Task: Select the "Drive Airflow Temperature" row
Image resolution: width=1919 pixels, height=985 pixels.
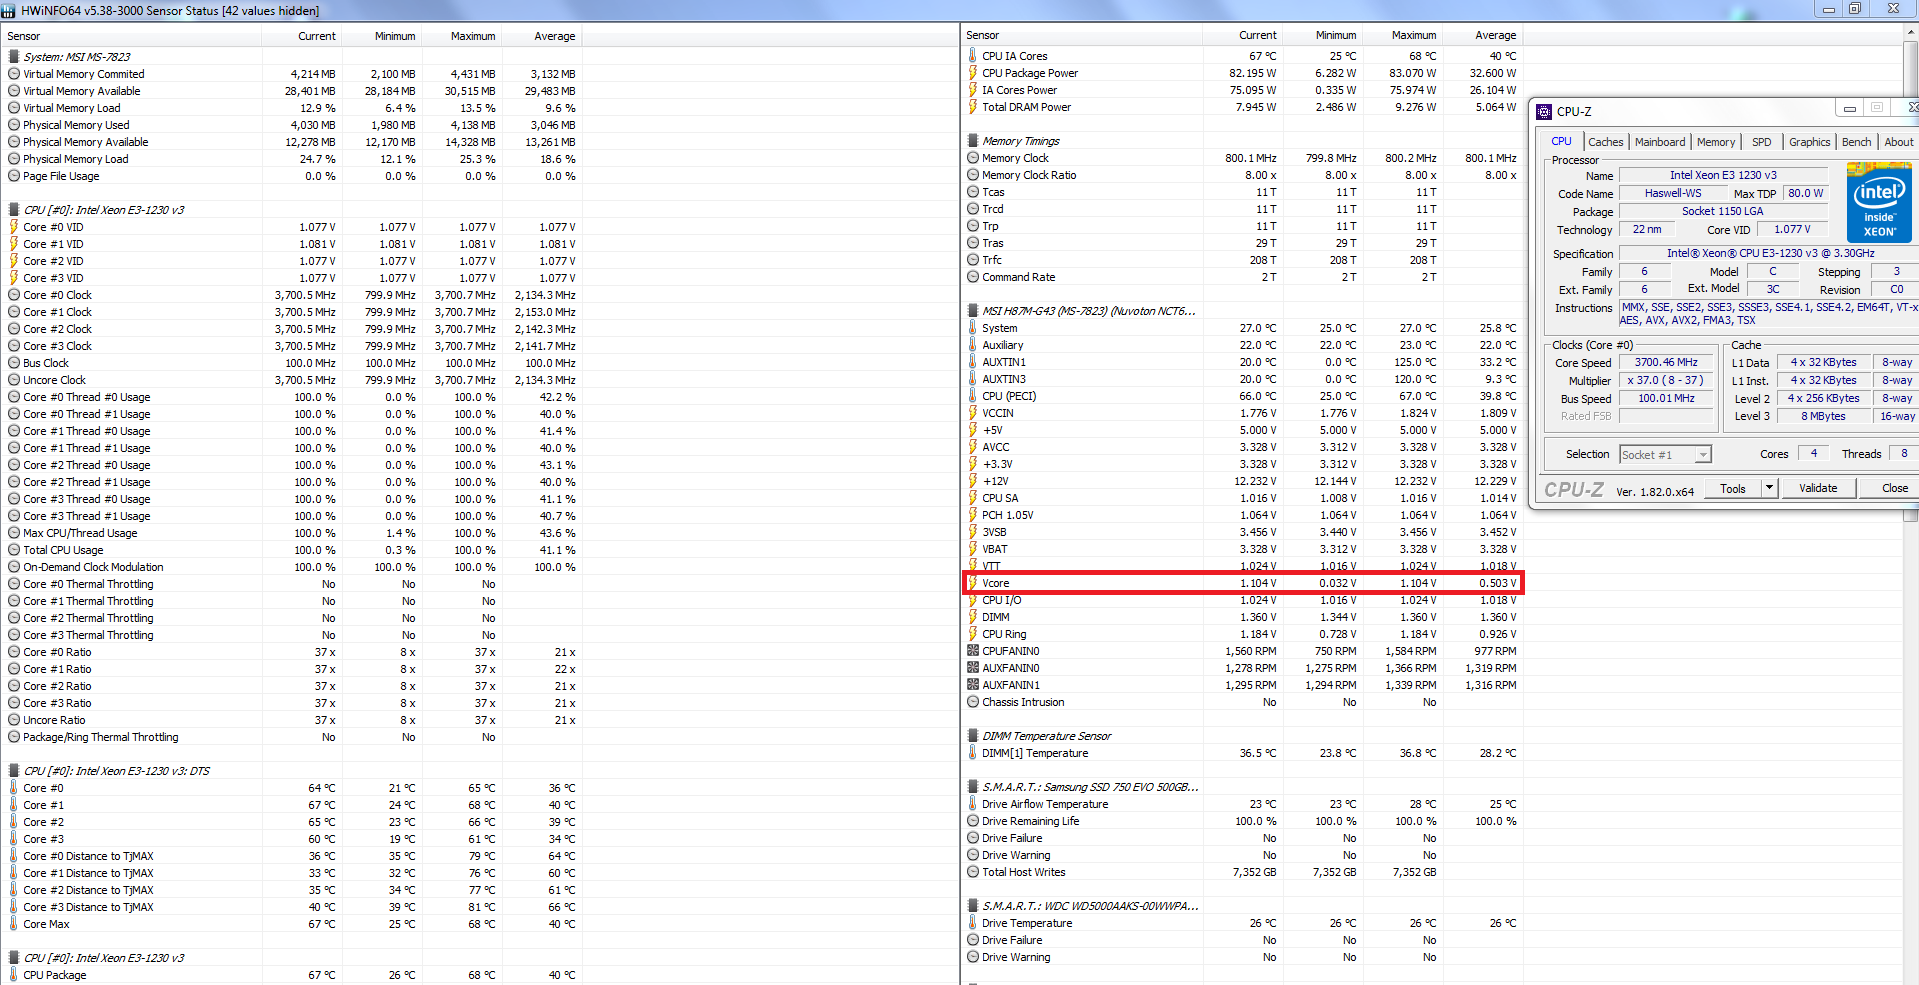Action: [x=1243, y=804]
